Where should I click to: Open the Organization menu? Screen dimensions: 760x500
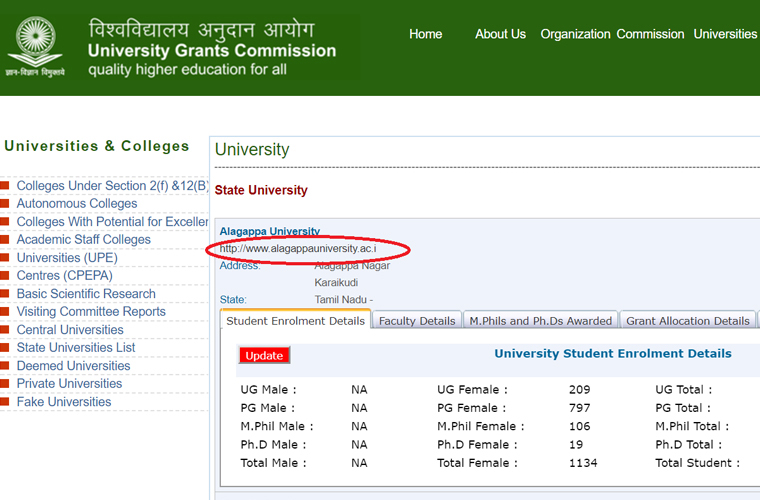[x=575, y=34]
